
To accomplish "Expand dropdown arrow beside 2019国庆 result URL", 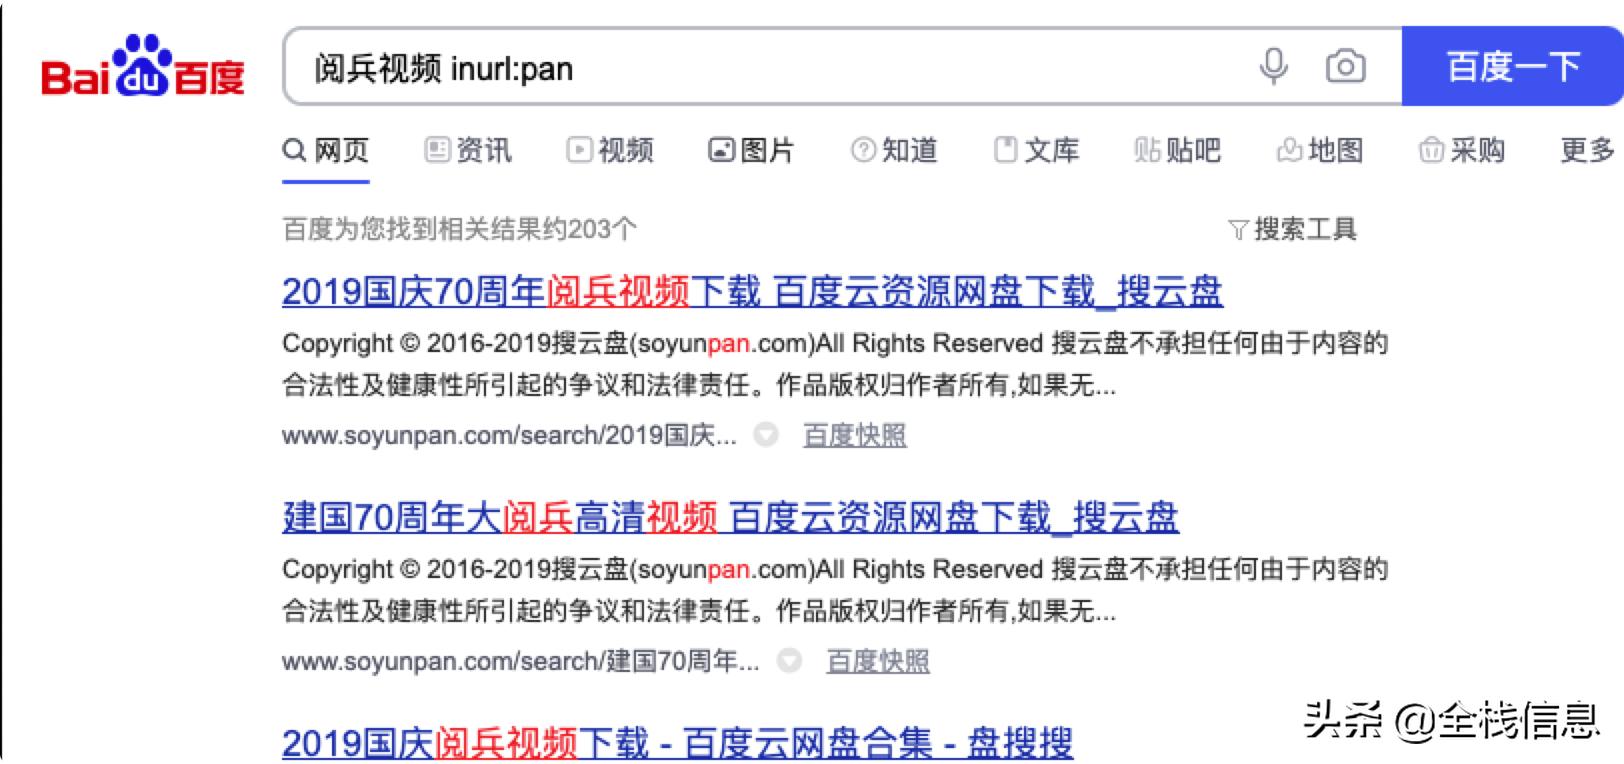I will click(x=766, y=436).
